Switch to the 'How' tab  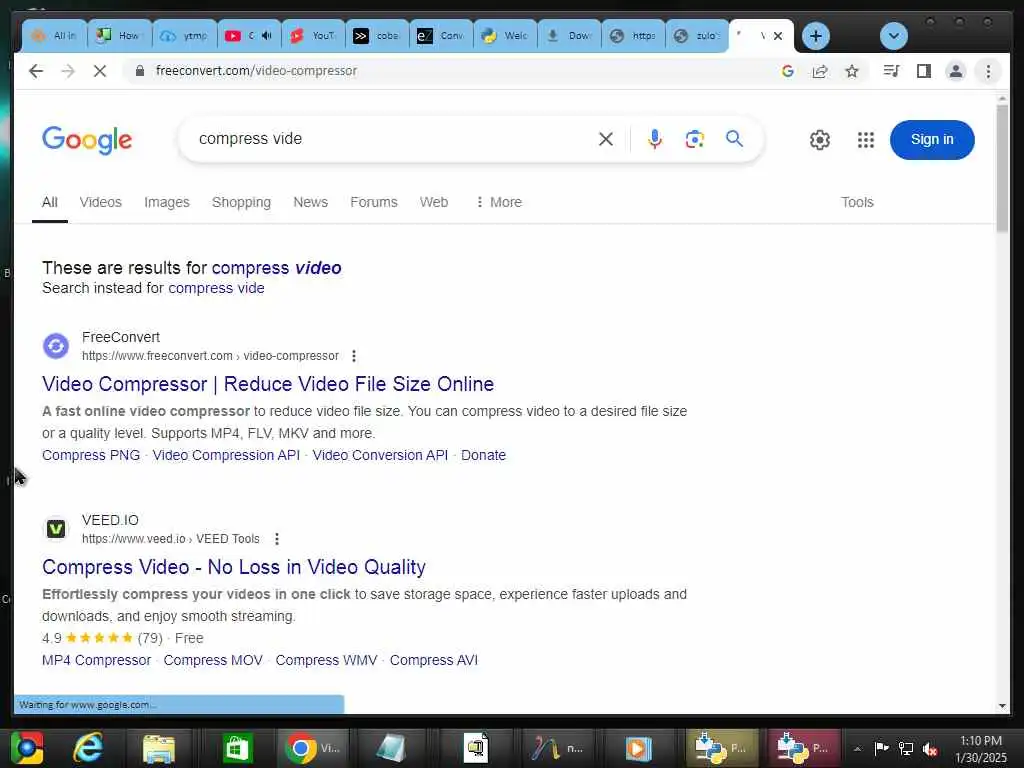120,36
